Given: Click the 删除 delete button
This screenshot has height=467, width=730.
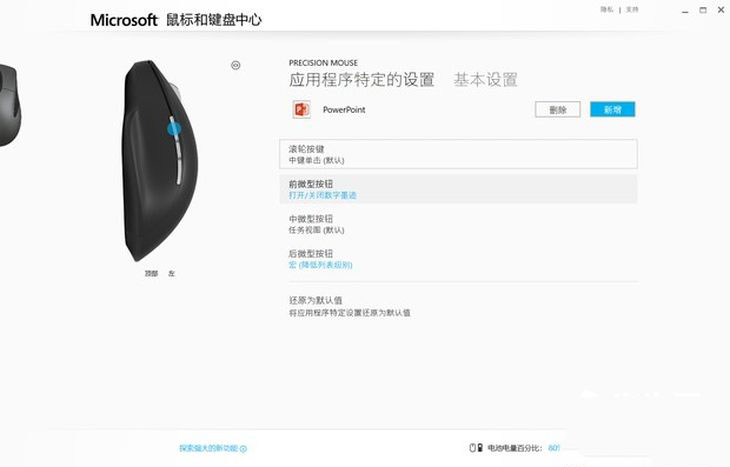Looking at the screenshot, I should (x=557, y=109).
